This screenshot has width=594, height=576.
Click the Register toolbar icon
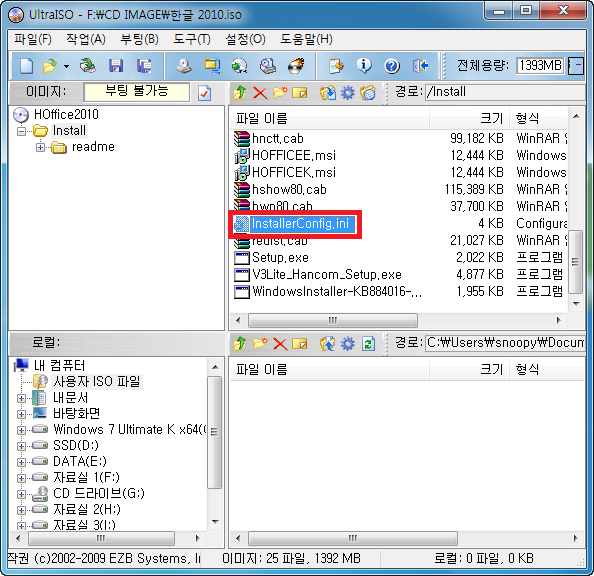click(336, 66)
